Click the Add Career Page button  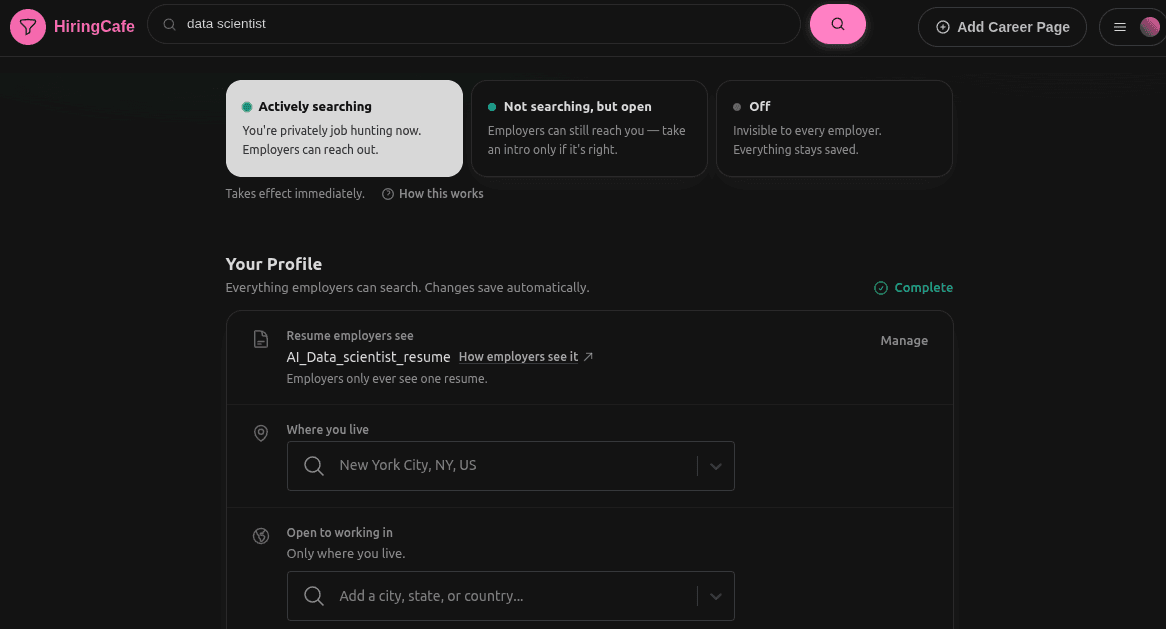[1002, 27]
